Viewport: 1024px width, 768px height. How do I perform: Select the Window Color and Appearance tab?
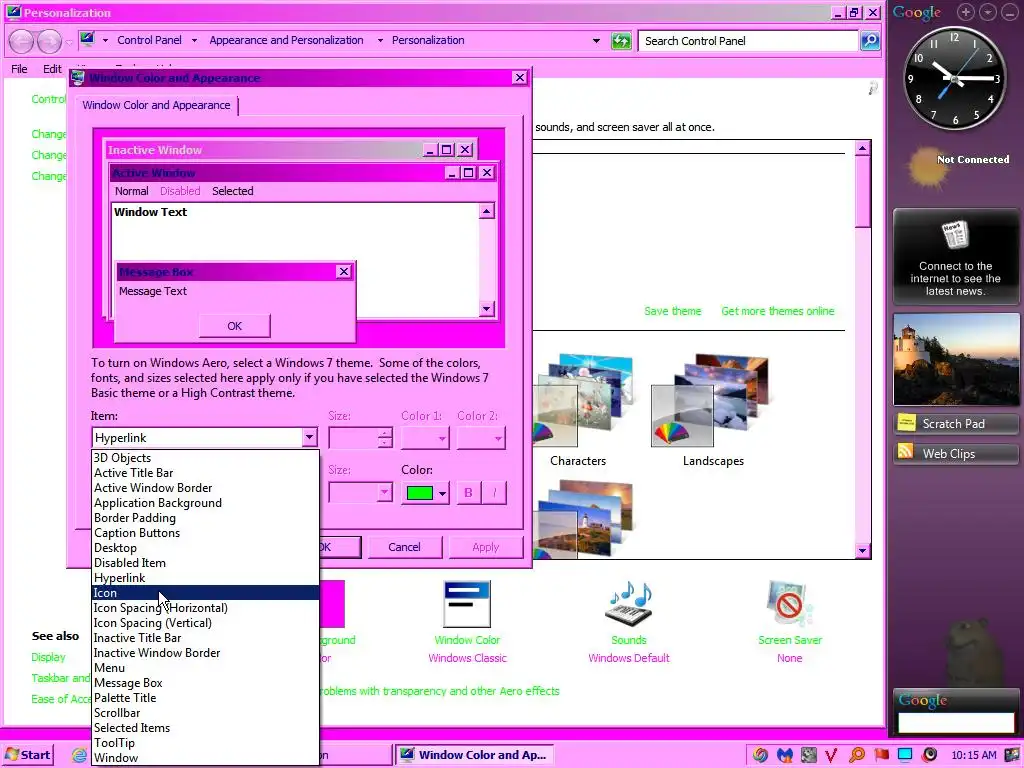tap(156, 105)
